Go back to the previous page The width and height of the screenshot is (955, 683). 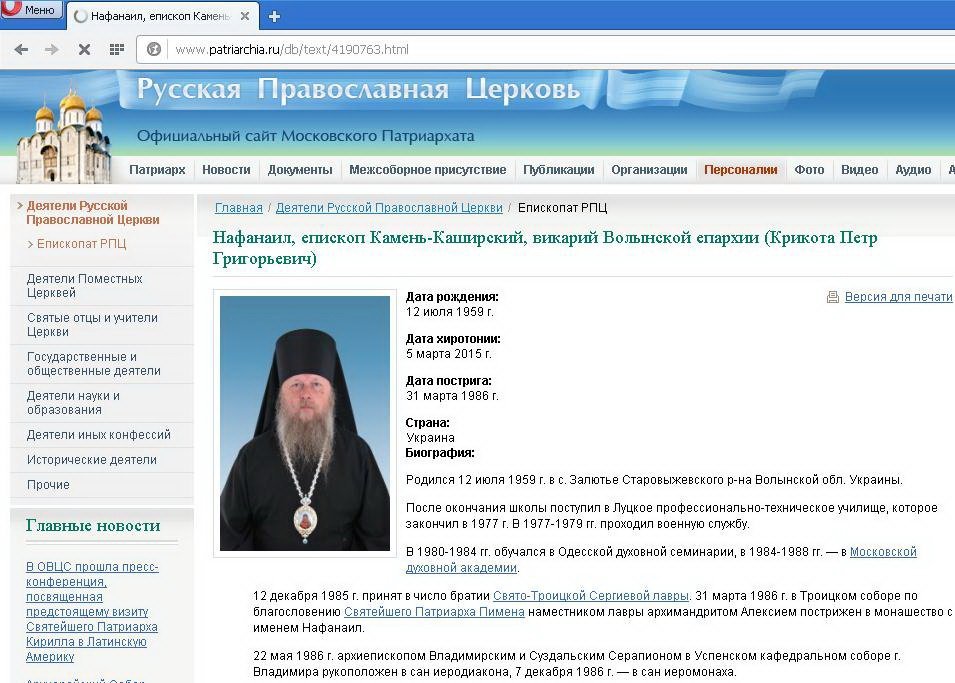[21, 49]
